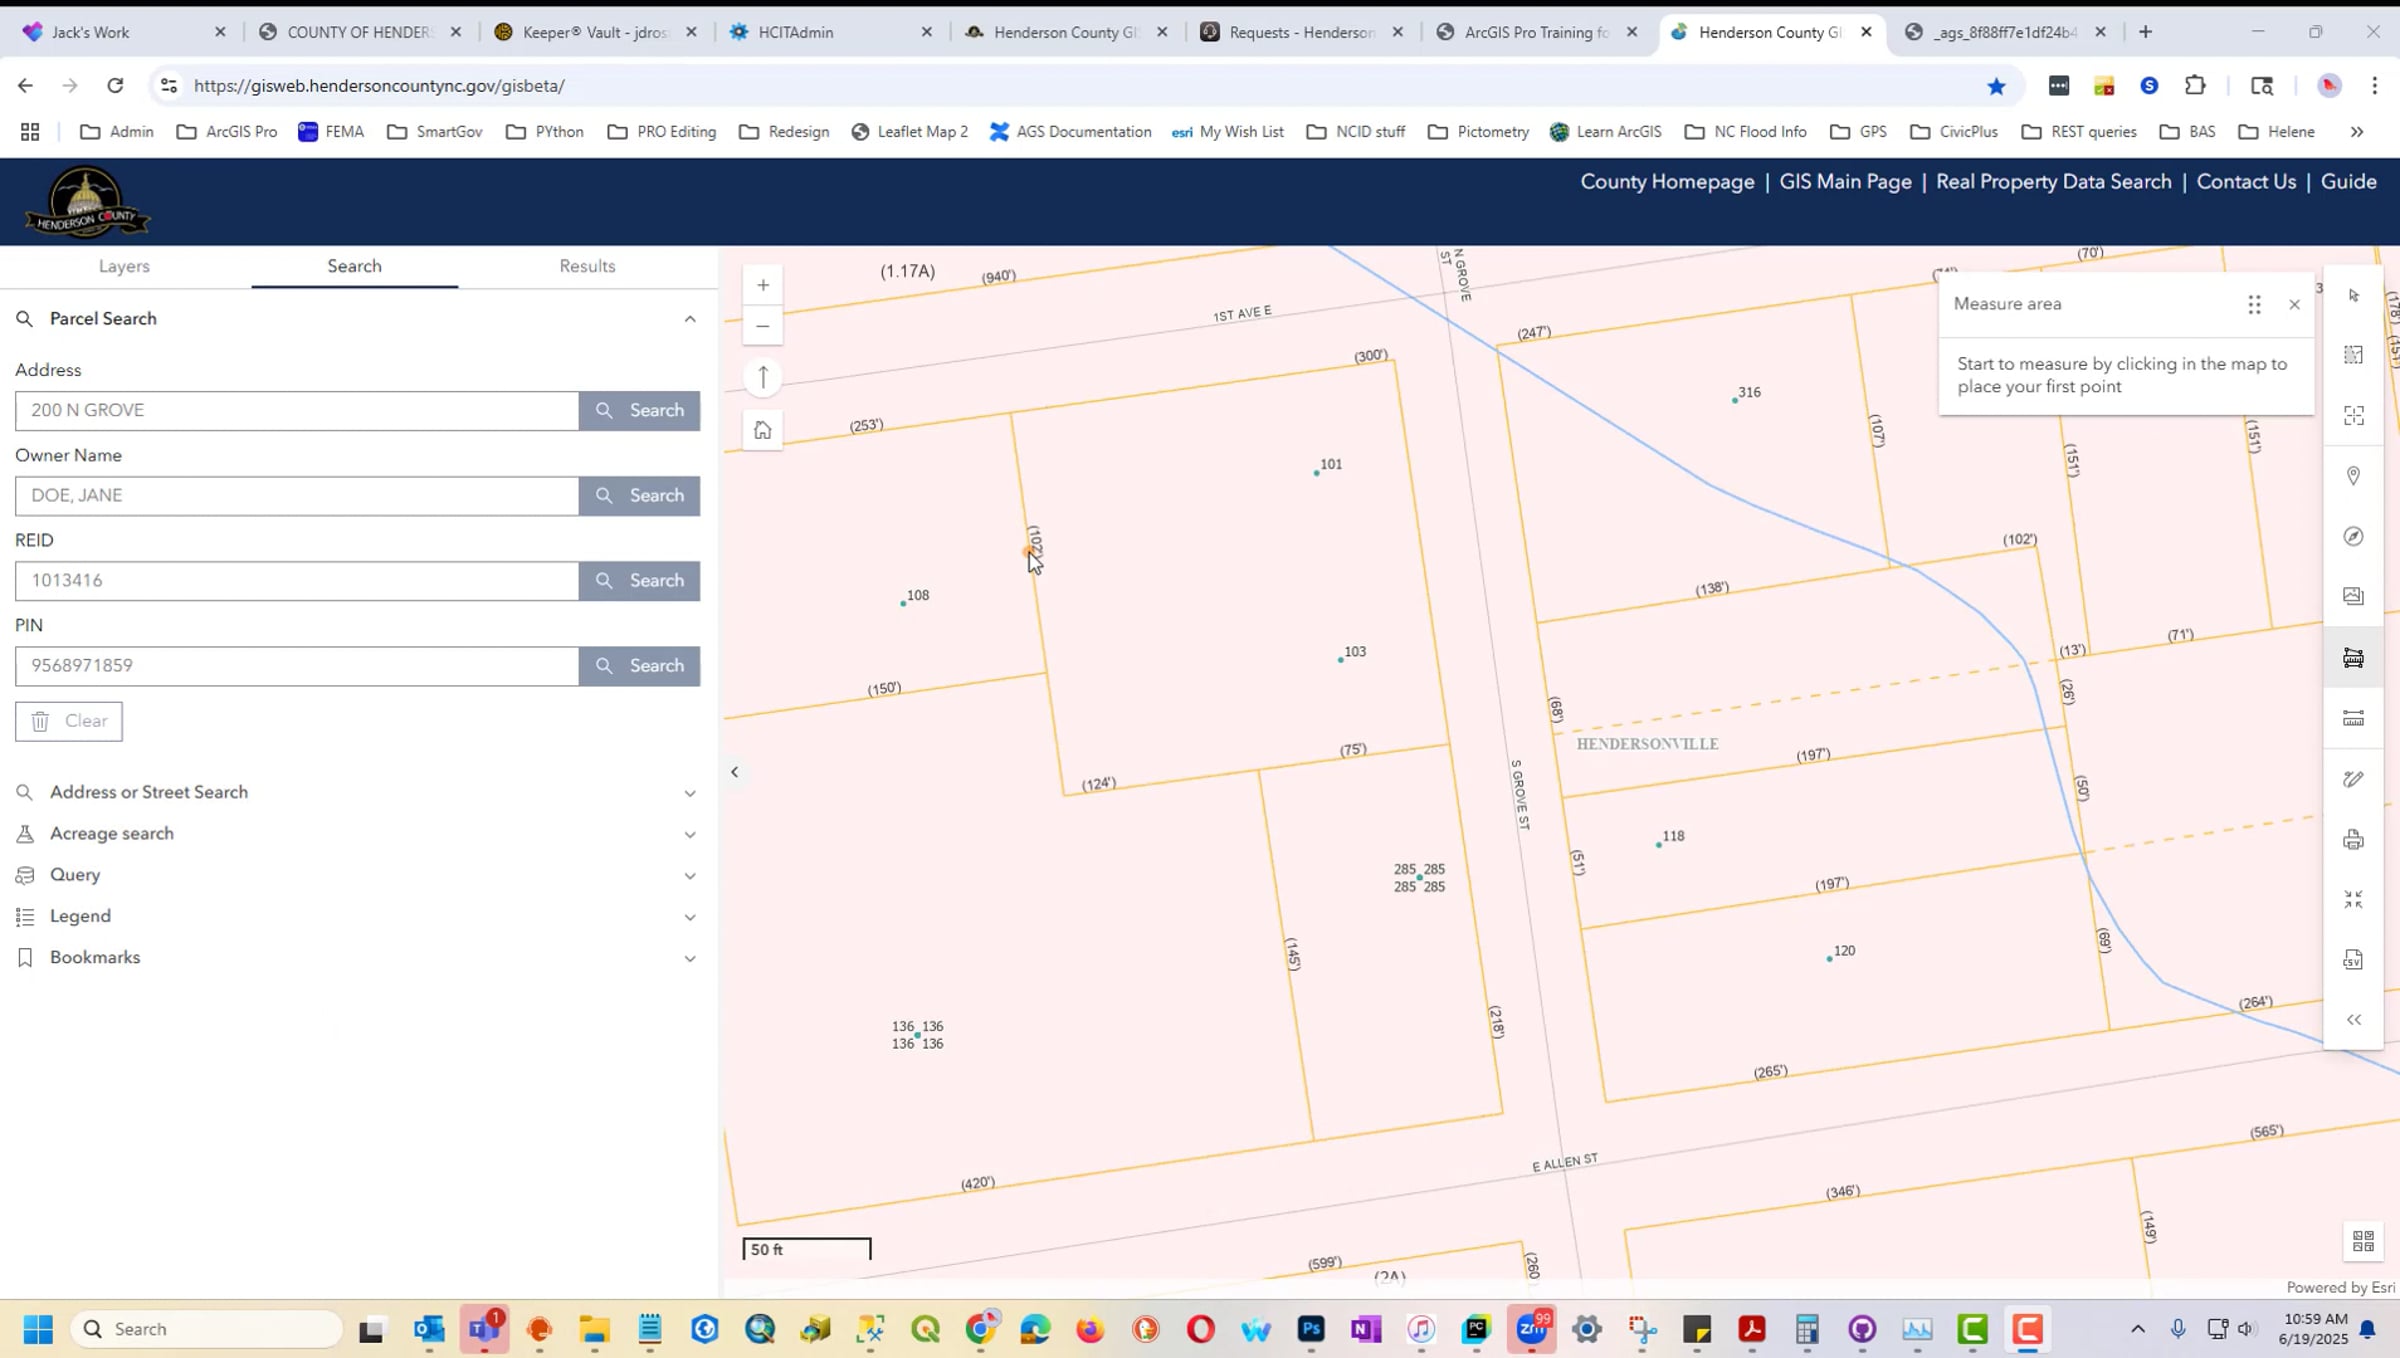Open the Results tab
2400x1358 pixels.
point(587,266)
